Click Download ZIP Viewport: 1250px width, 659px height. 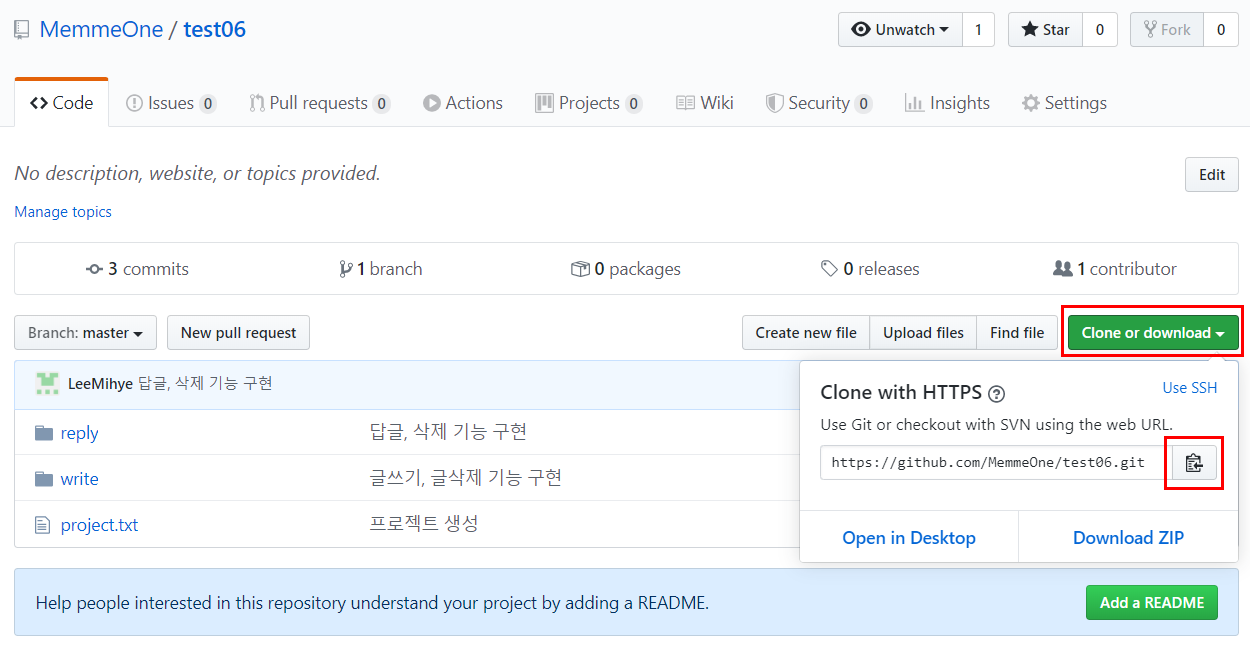1128,538
